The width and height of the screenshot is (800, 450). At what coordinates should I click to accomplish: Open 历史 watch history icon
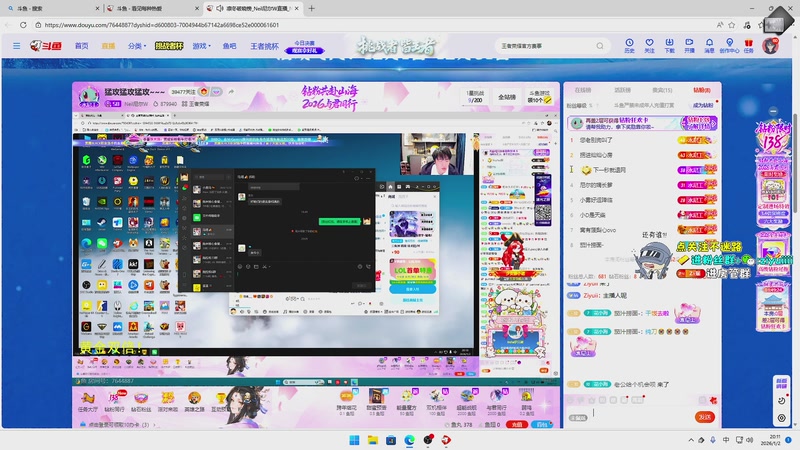[x=630, y=45]
